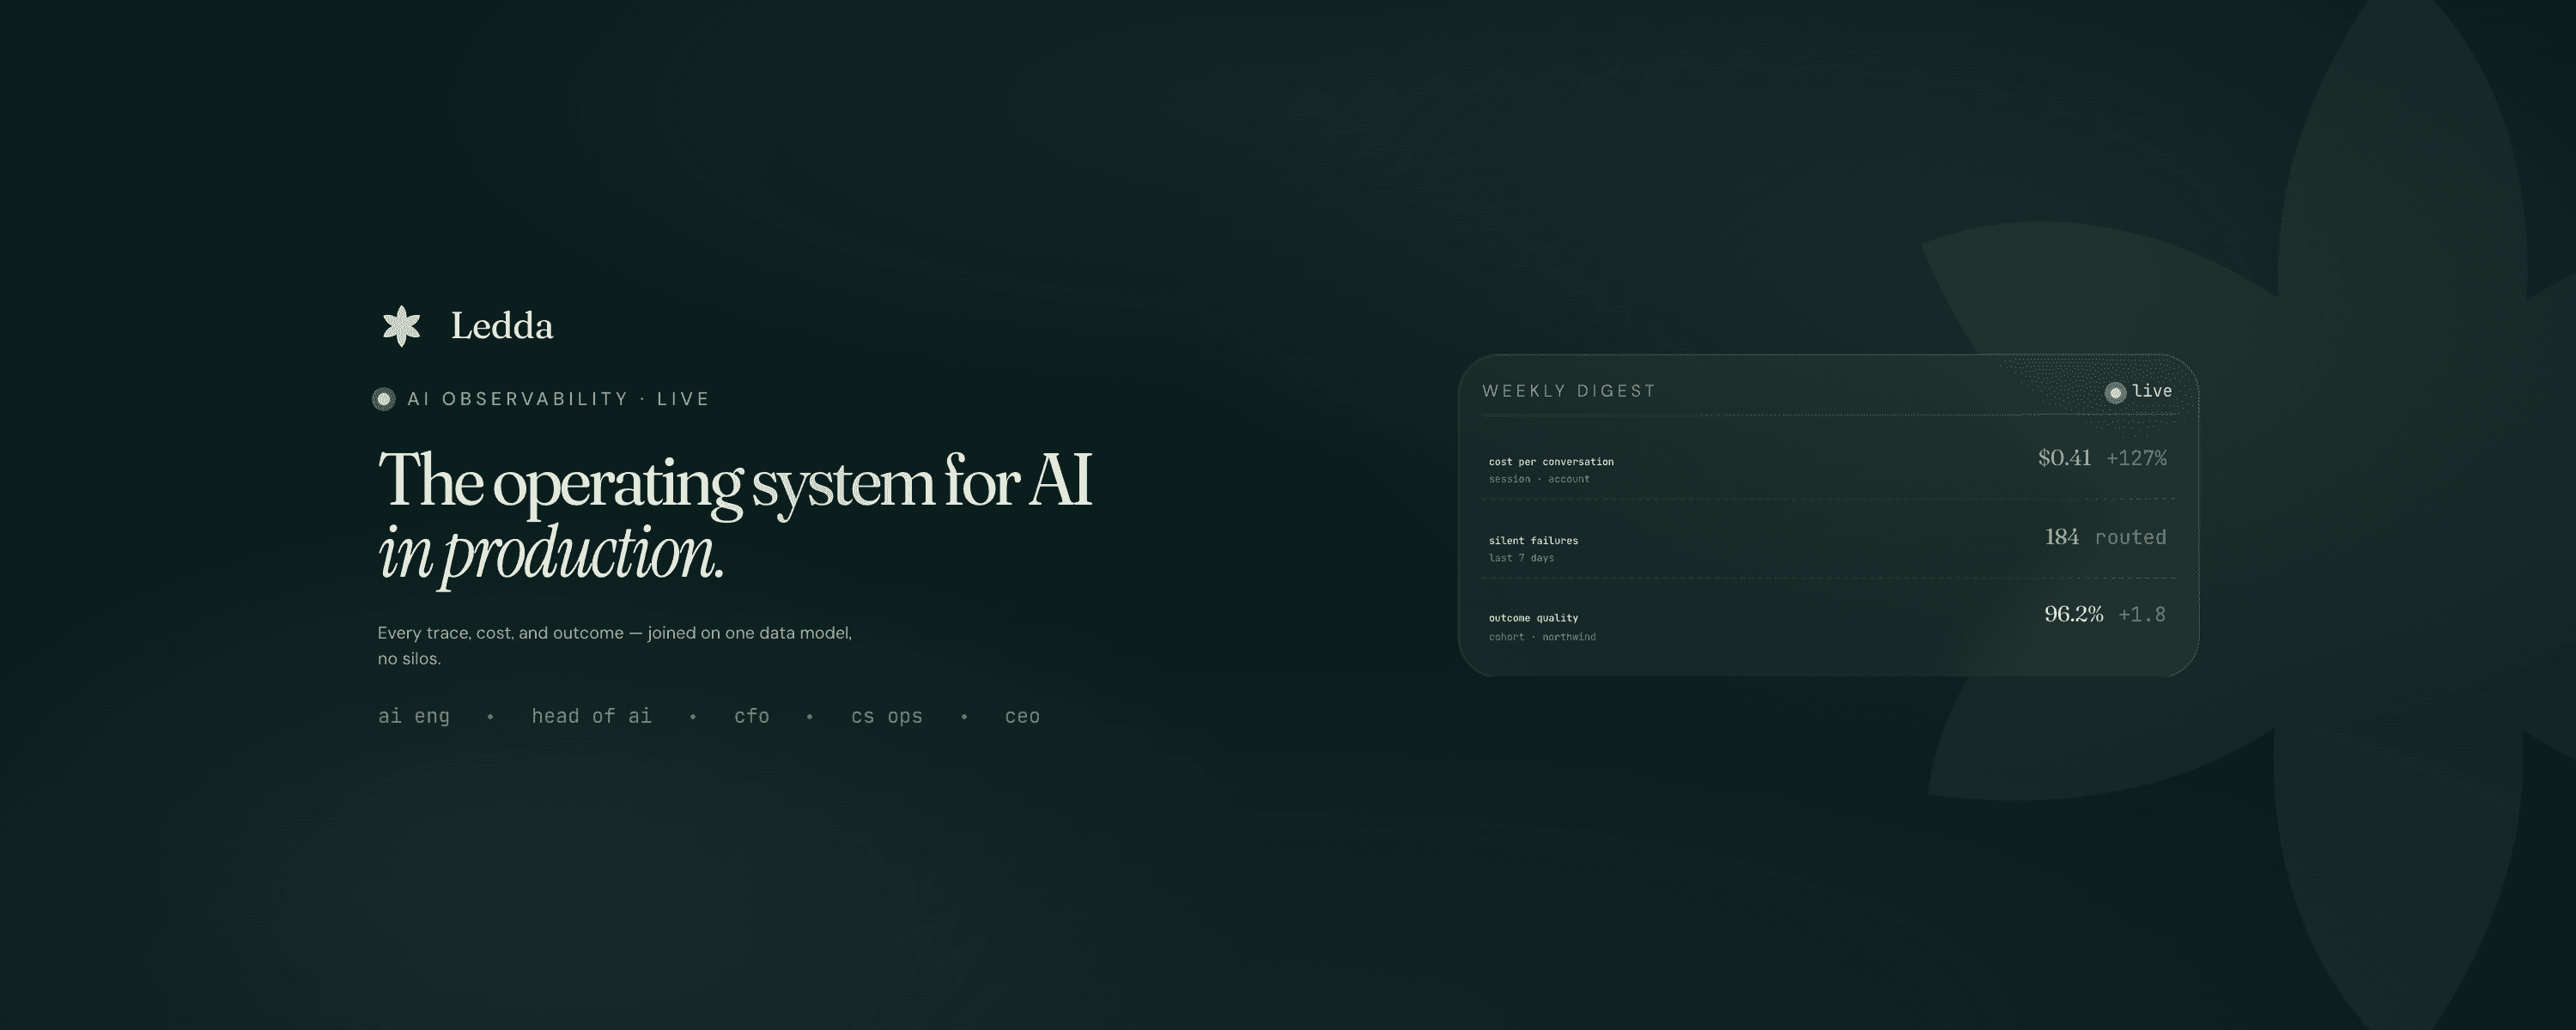Open the WEEKLY DIGEST card header

point(1568,391)
